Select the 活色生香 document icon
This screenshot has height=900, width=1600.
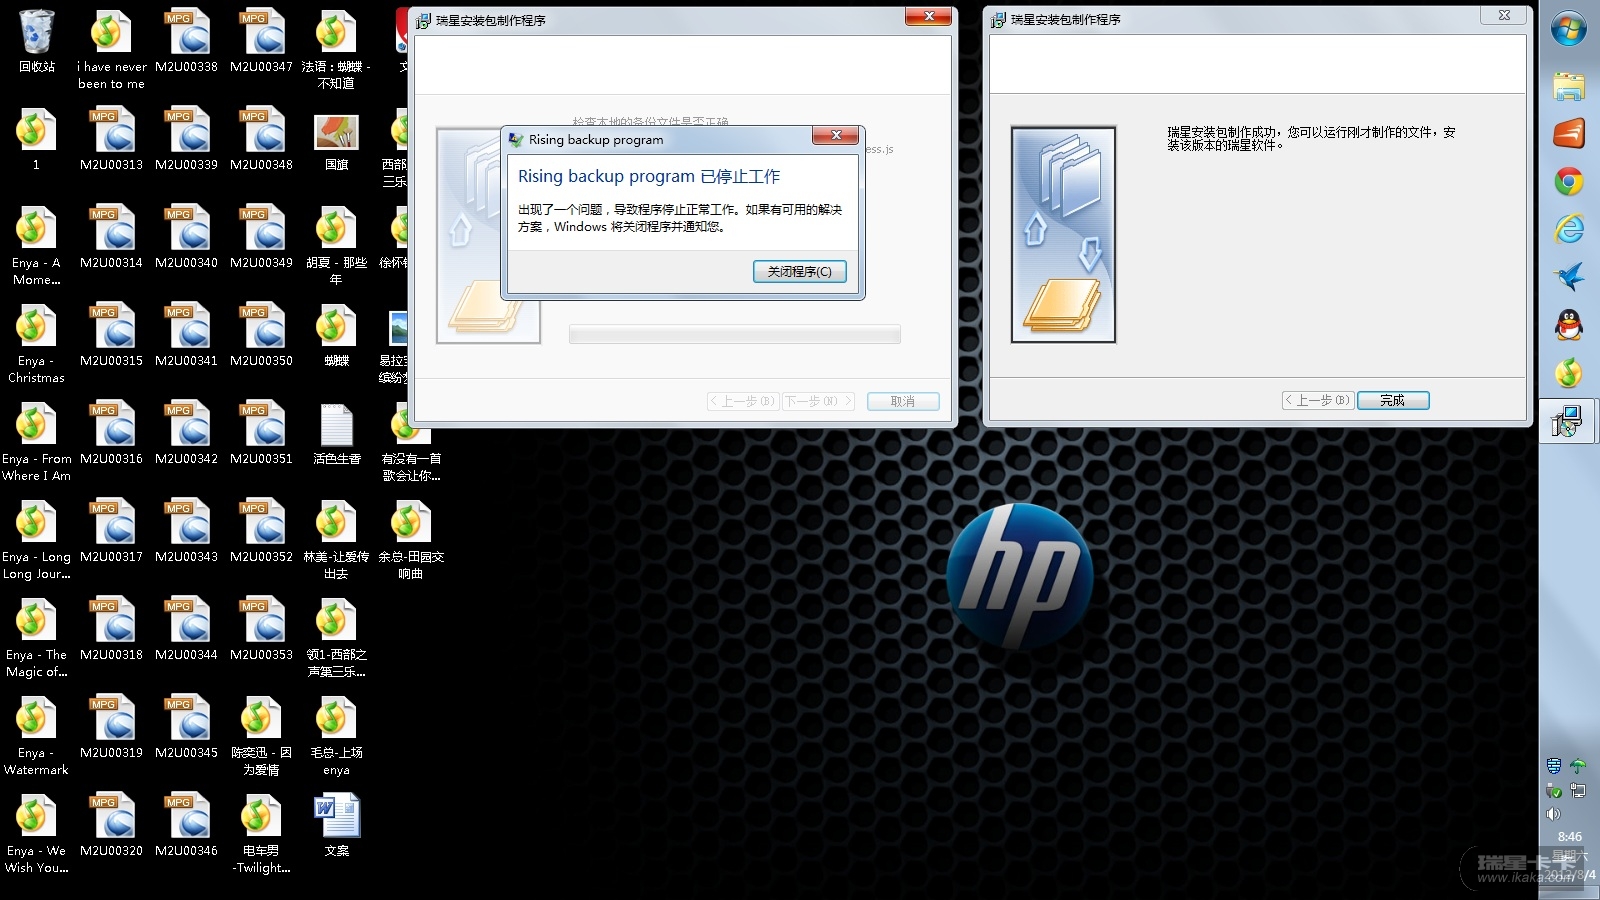(x=336, y=434)
